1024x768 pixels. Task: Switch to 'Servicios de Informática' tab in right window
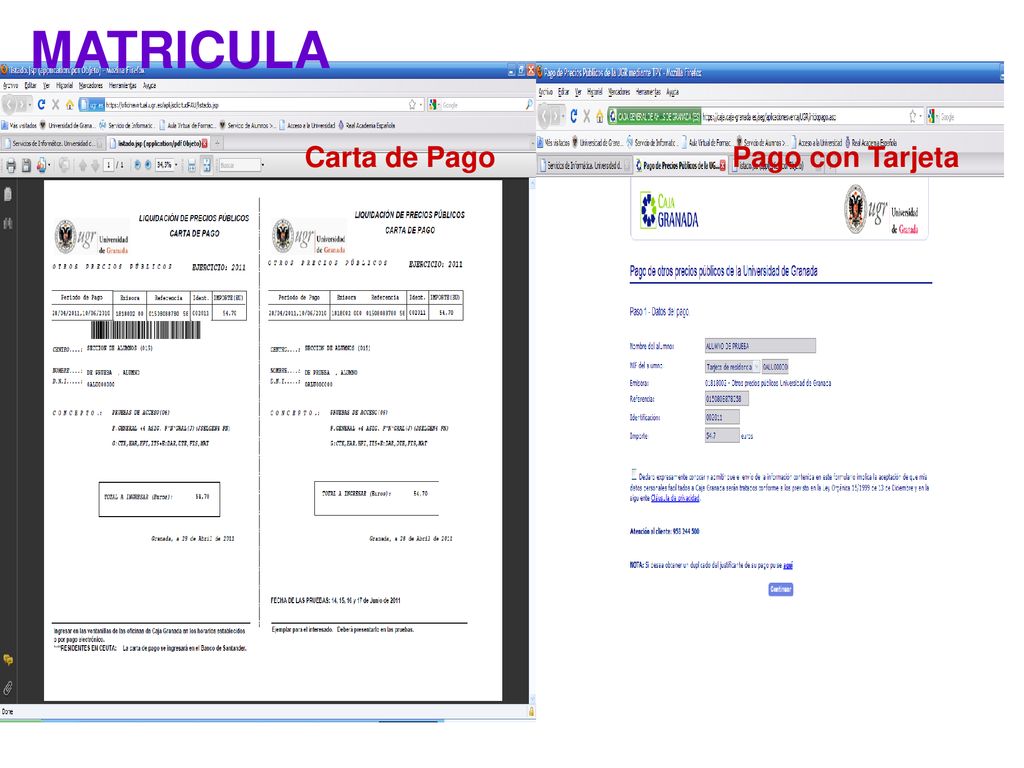584,166
